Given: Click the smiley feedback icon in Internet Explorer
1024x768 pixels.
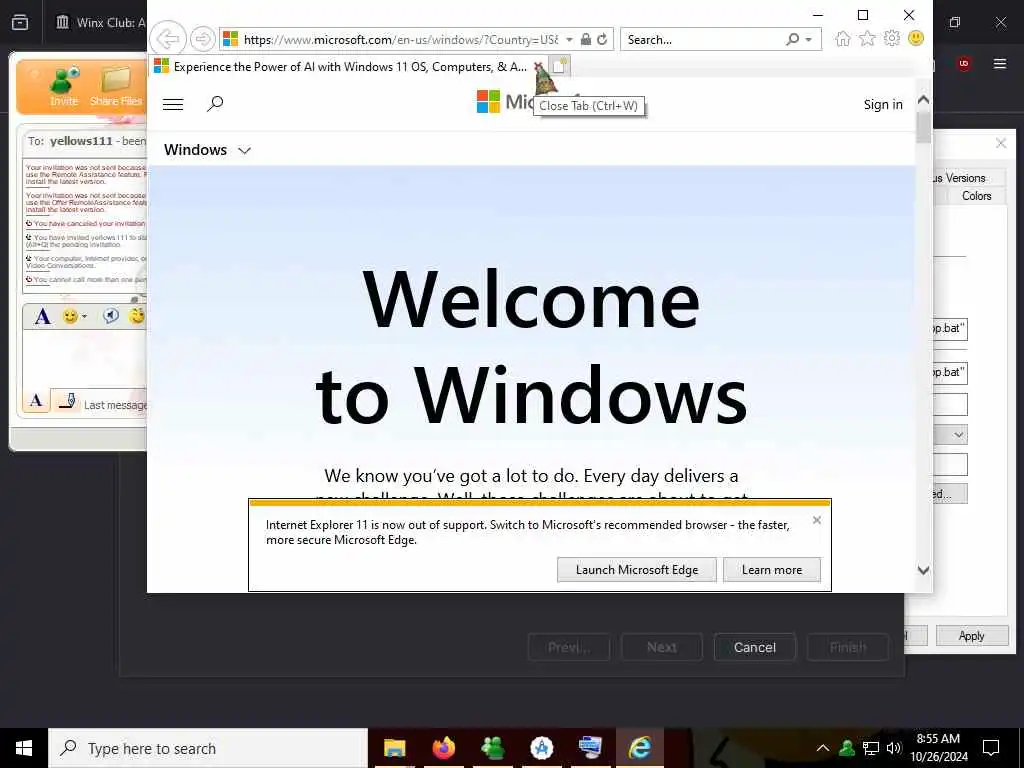Looking at the screenshot, I should (x=916, y=39).
